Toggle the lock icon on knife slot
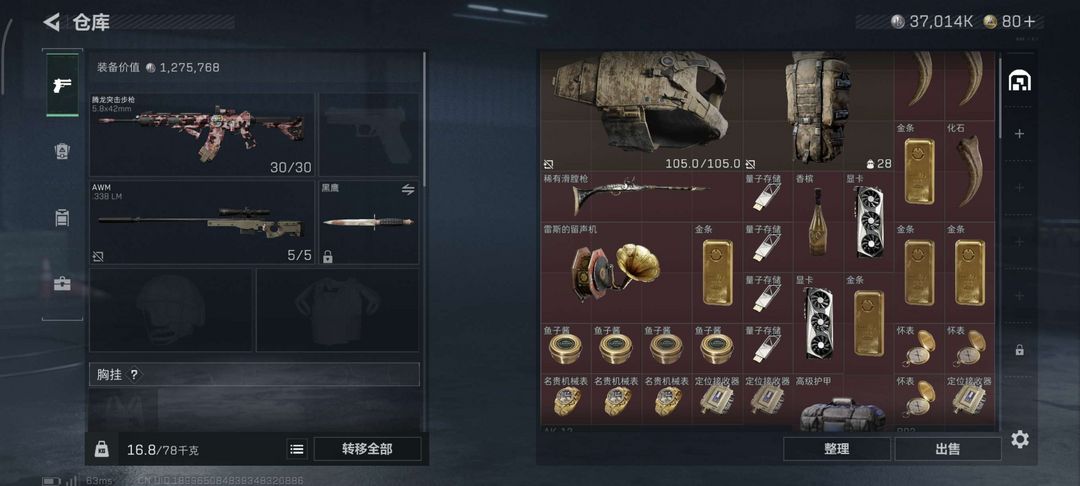The image size is (1080, 486). pyautogui.click(x=328, y=257)
